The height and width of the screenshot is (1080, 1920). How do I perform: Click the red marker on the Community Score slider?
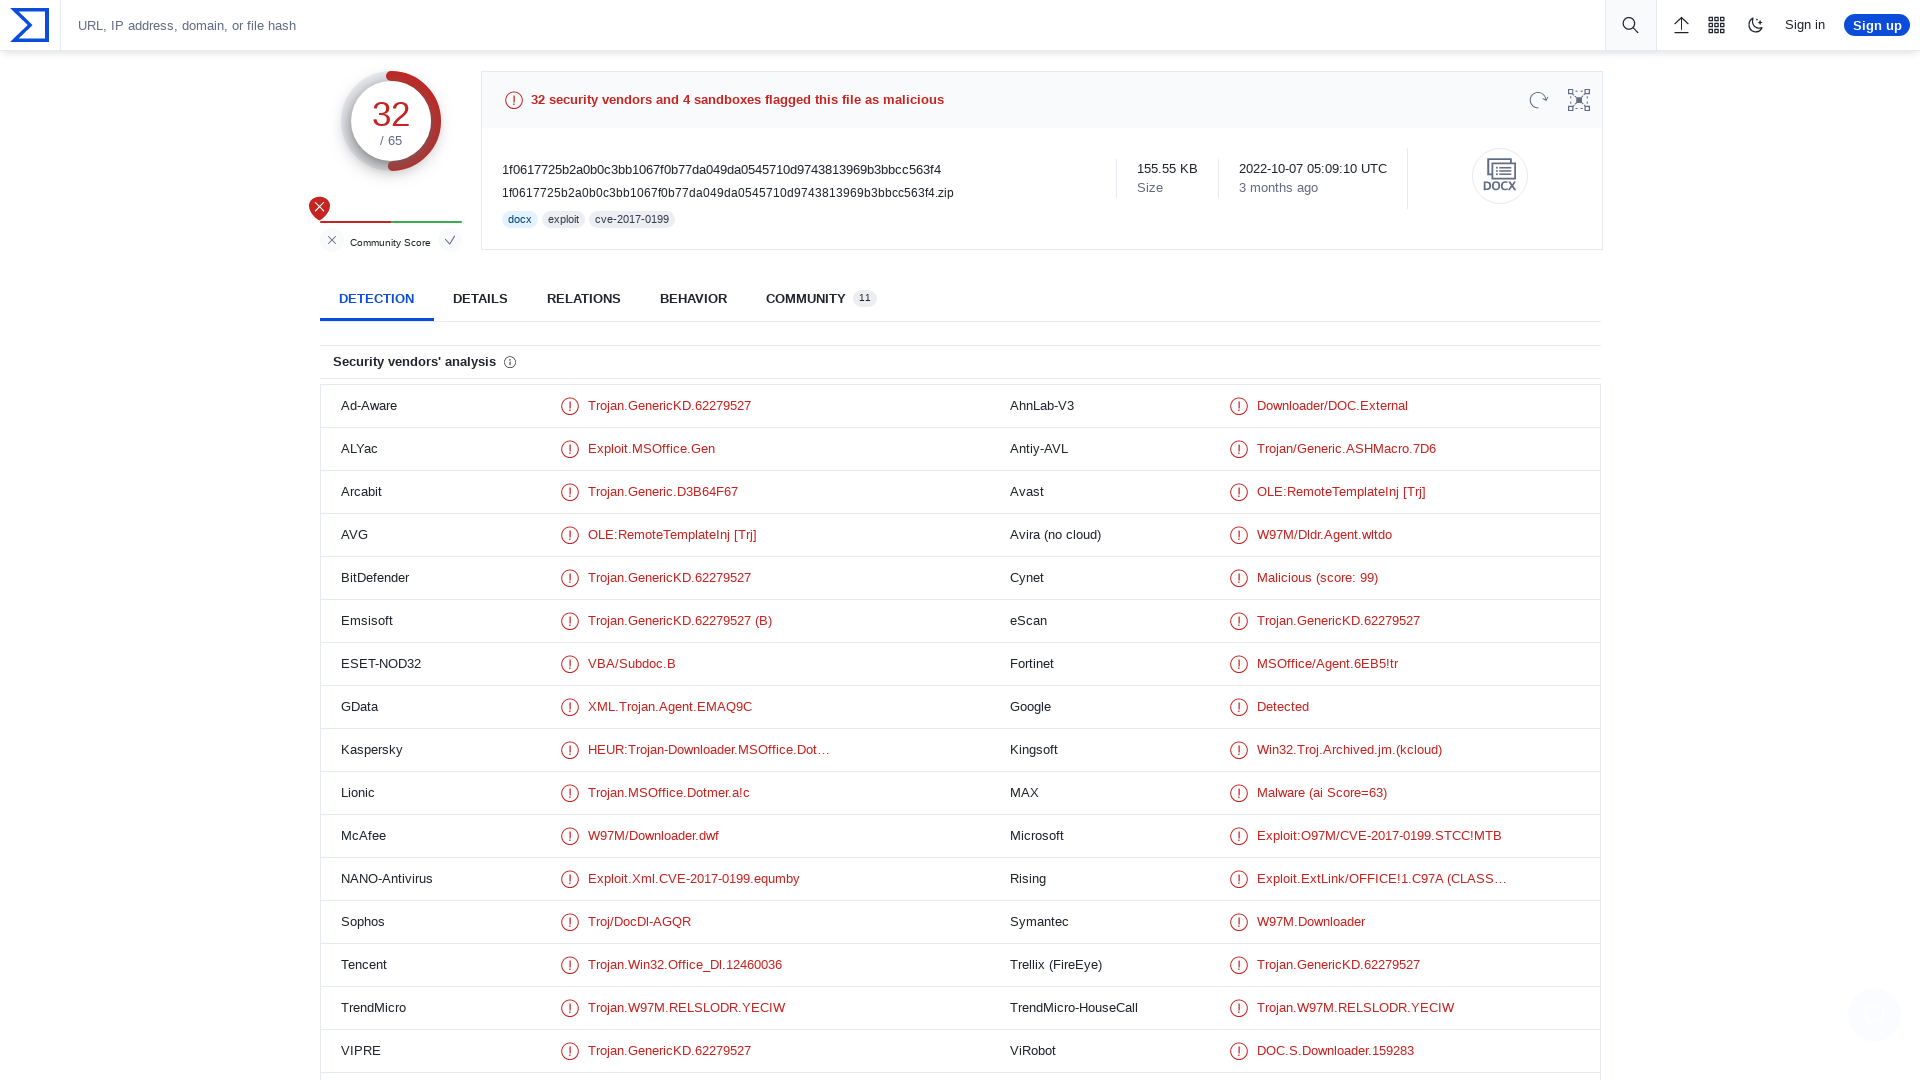319,208
